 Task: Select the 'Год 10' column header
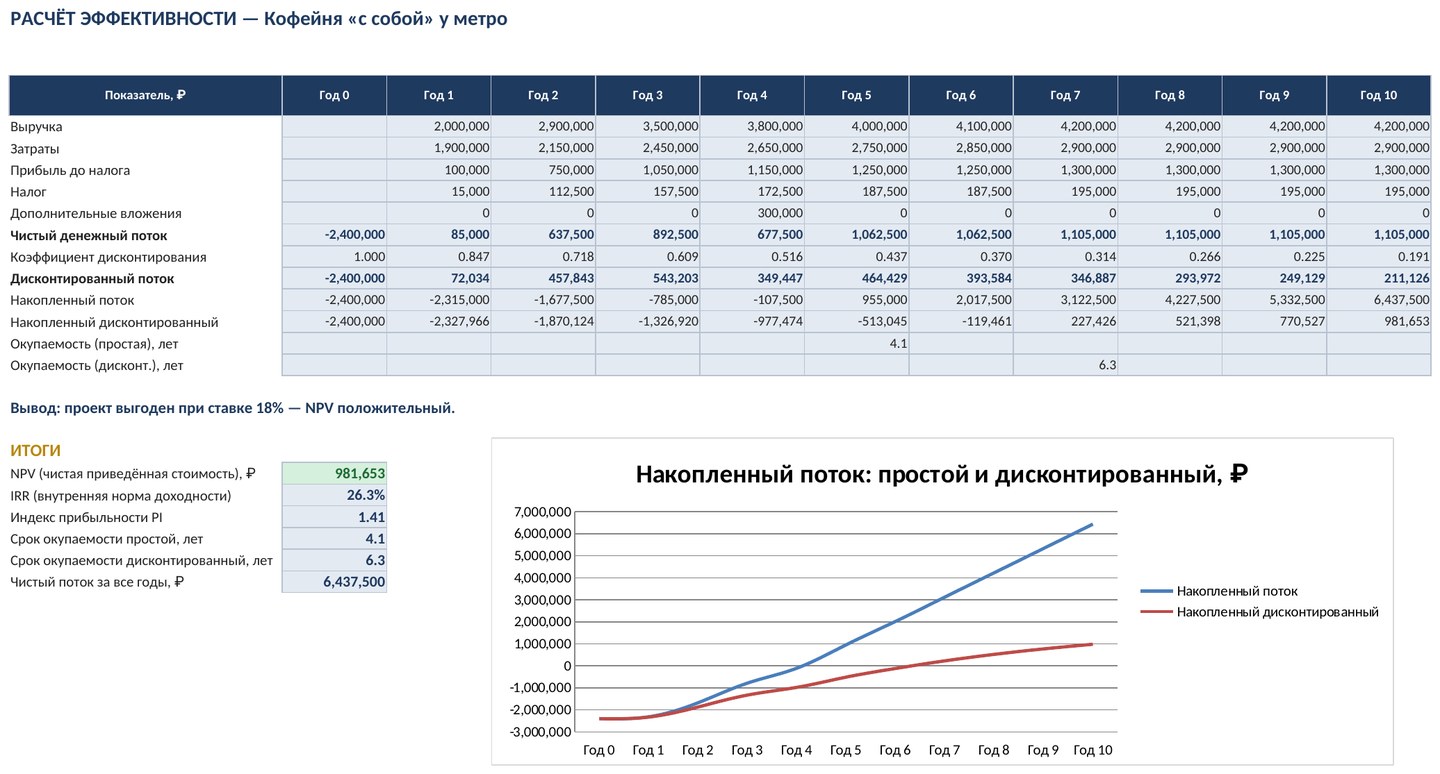[x=1378, y=95]
